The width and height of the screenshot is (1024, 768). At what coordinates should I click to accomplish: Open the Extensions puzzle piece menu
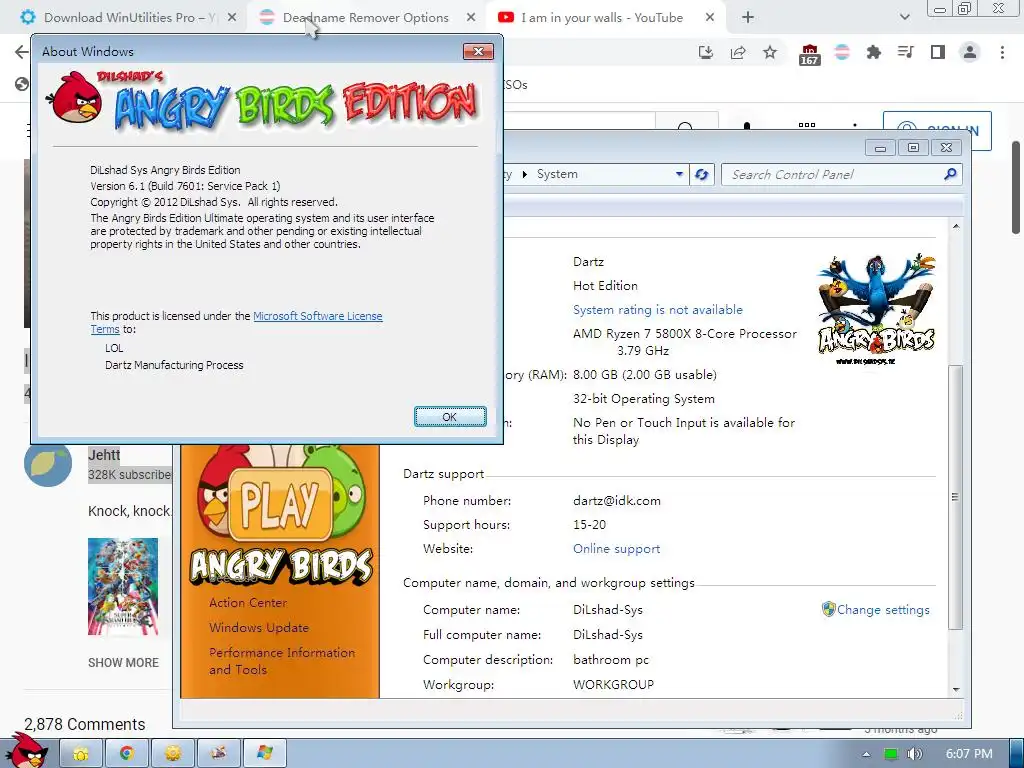click(874, 52)
